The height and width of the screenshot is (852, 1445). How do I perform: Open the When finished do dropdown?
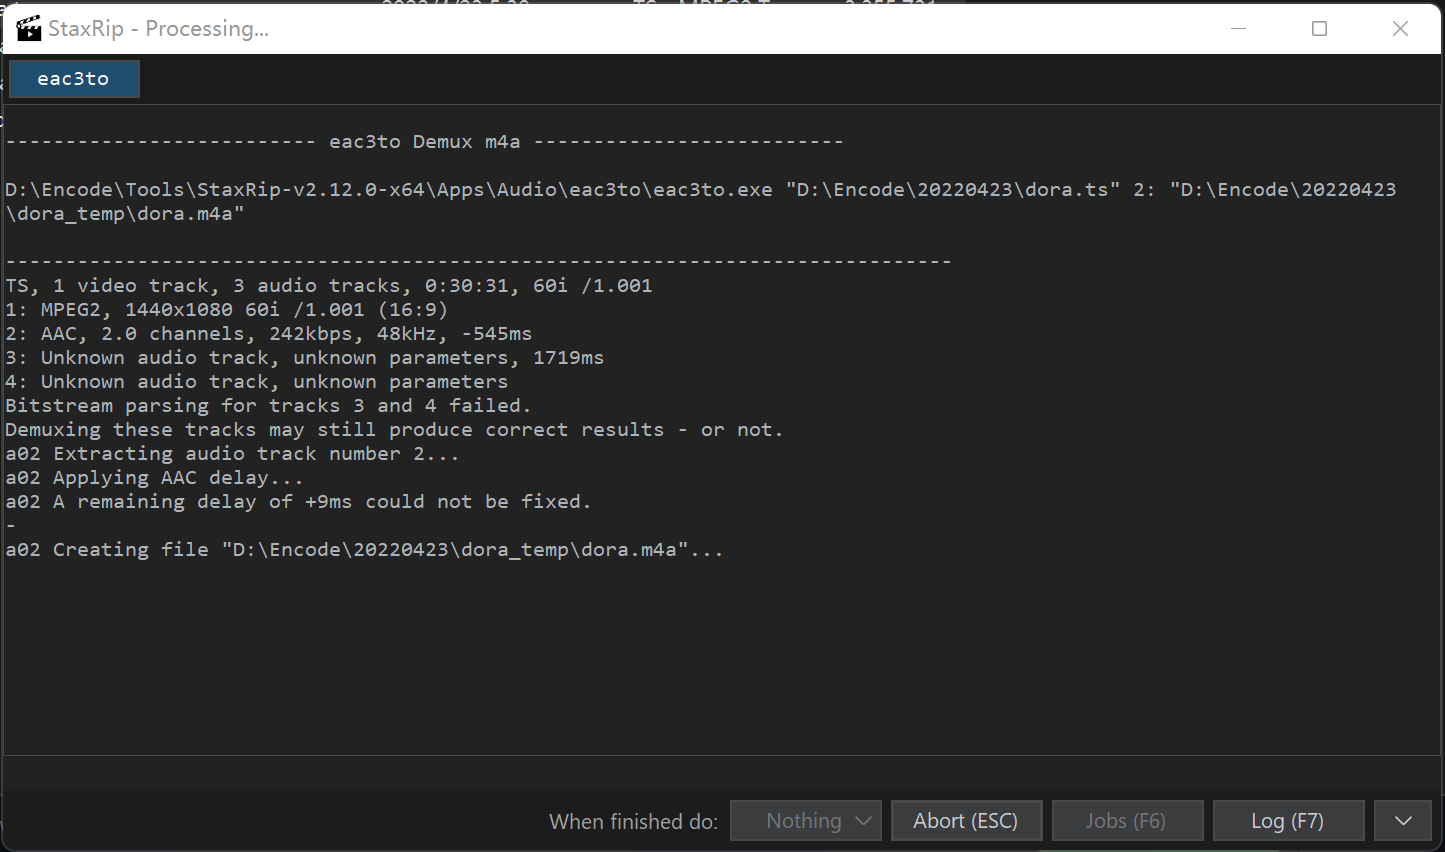(x=805, y=820)
